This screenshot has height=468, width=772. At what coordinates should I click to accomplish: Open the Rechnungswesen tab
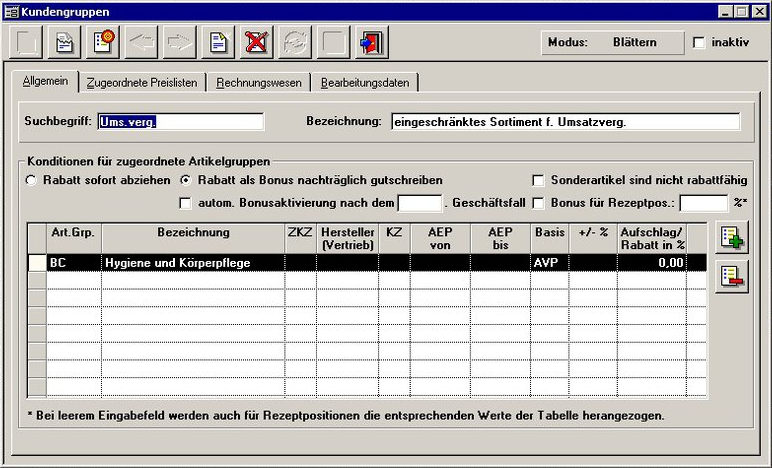point(259,82)
